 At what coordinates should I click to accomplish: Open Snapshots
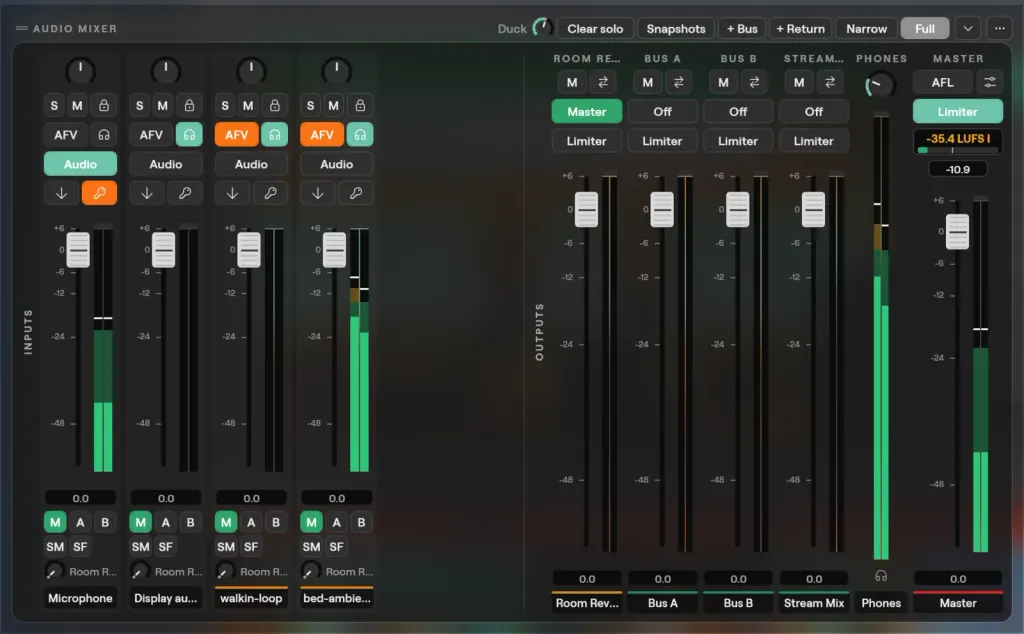point(676,29)
